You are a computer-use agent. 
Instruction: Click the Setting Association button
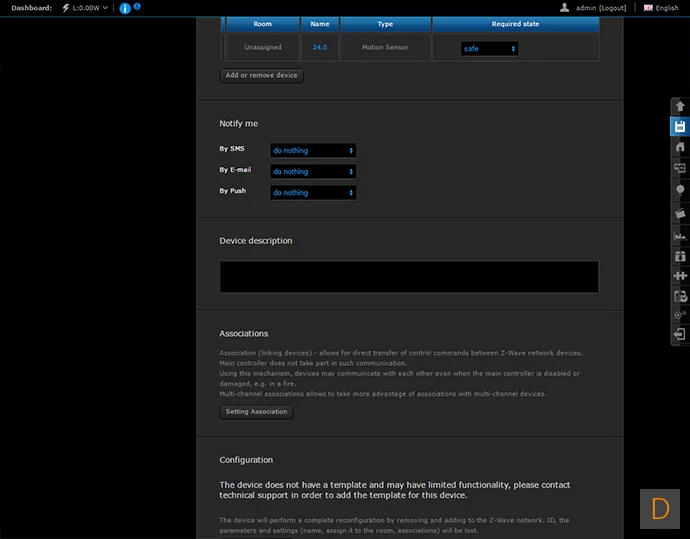[256, 412]
